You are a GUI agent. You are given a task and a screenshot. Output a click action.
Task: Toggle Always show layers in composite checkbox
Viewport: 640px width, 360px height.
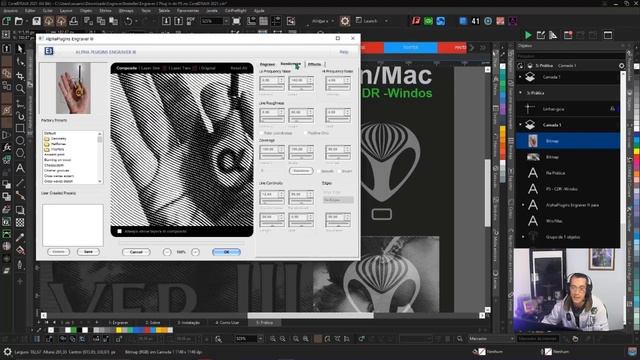tap(120, 231)
